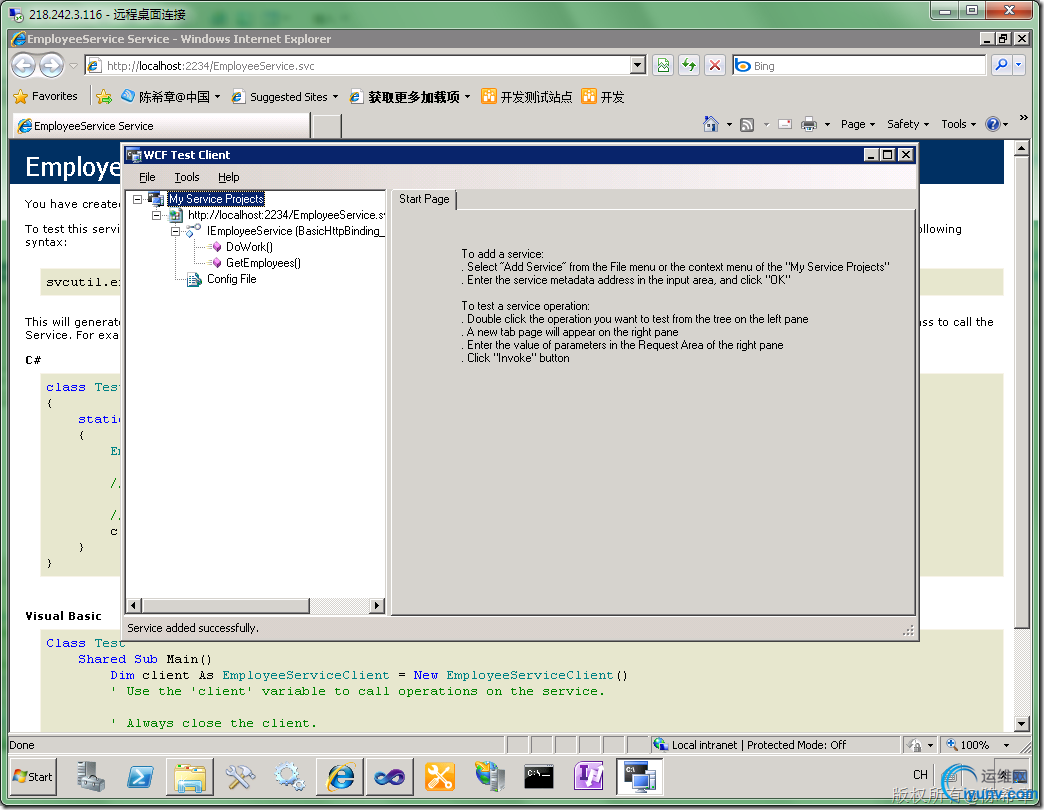1044x810 pixels.
Task: Collapse the IEmployeeService BasicHttpBinding node
Action: point(176,231)
